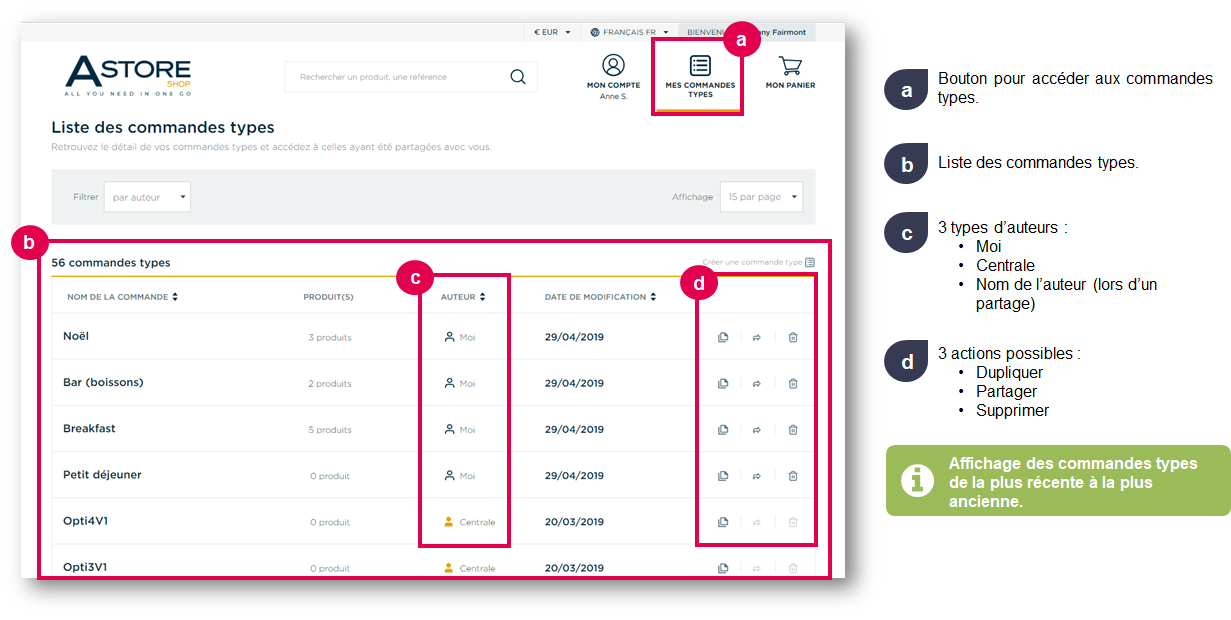Duplicate the Noël order
Image resolution: width=1231 pixels, height=620 pixels.
[x=723, y=337]
